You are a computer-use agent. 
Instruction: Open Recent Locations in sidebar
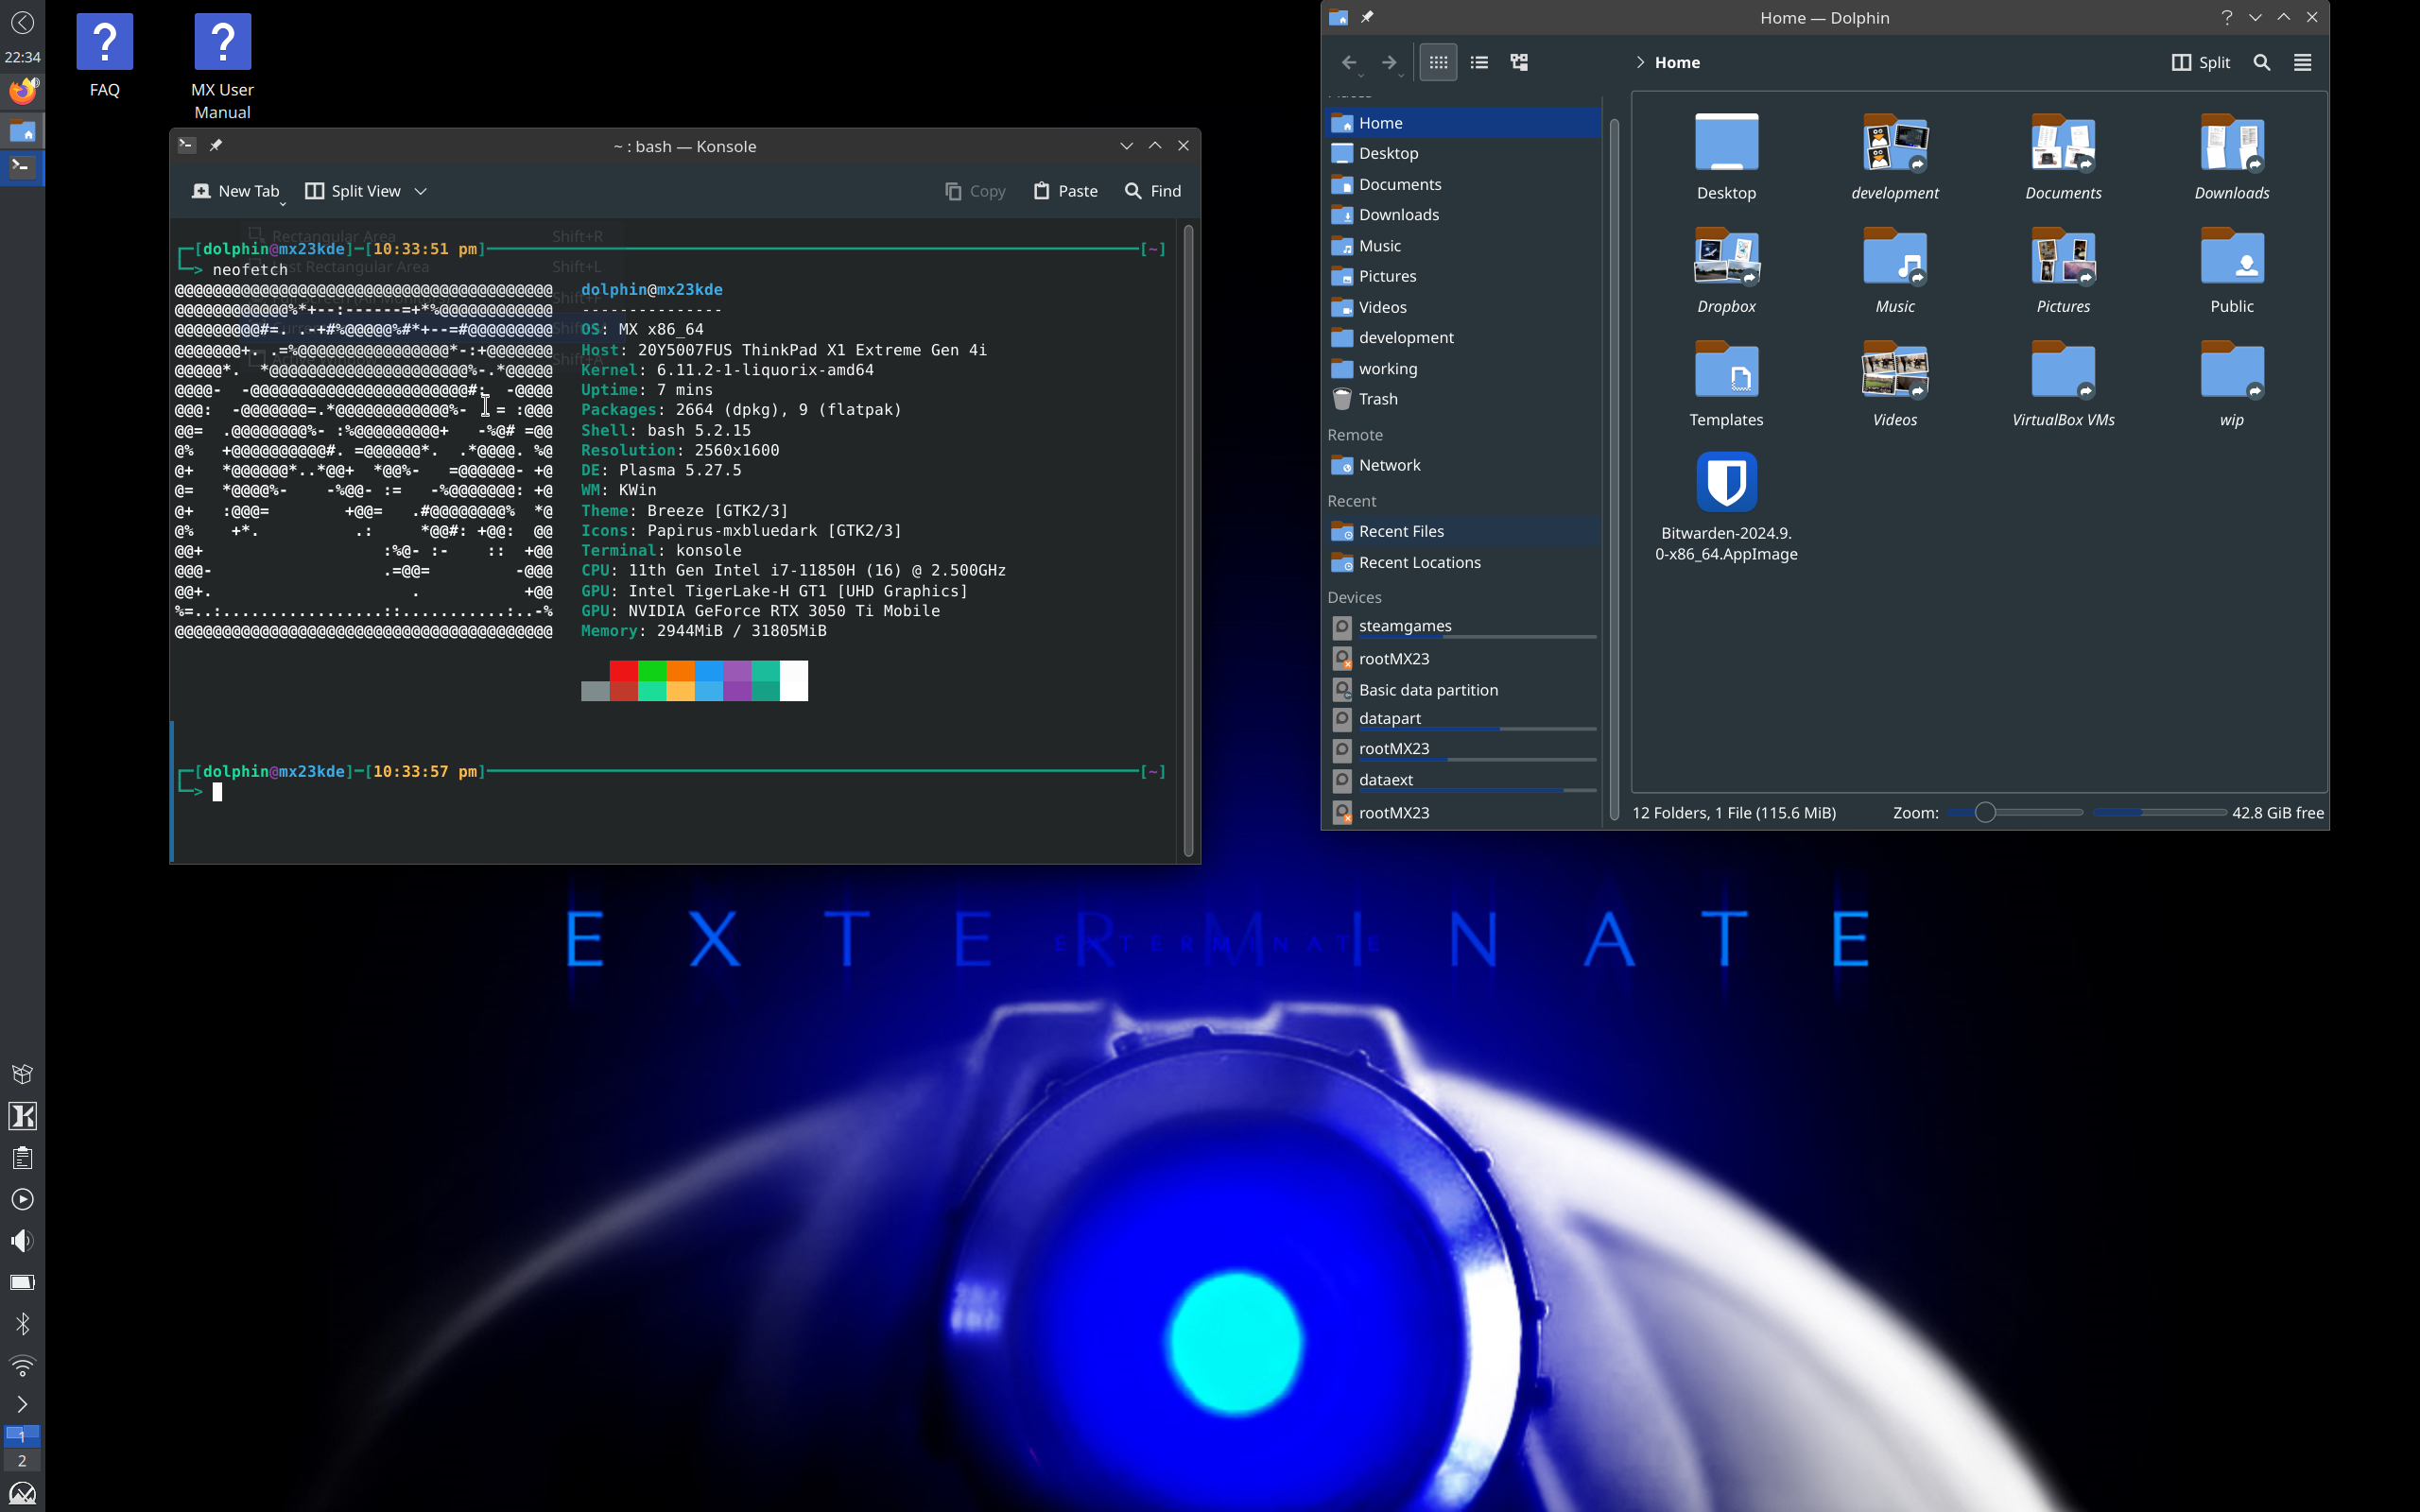pyautogui.click(x=1463, y=562)
